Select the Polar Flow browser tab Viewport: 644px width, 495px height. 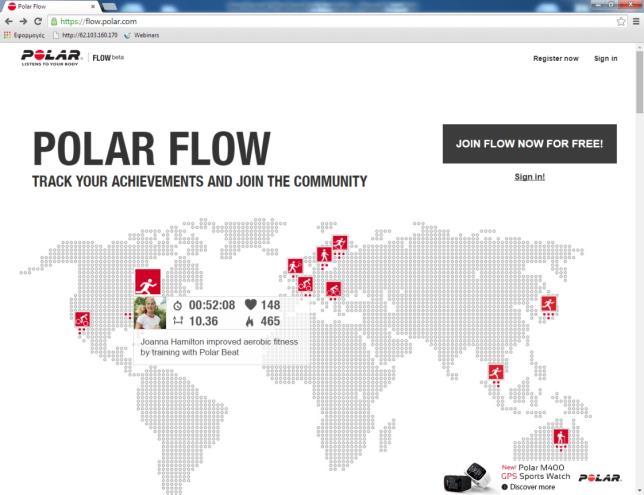(x=49, y=7)
